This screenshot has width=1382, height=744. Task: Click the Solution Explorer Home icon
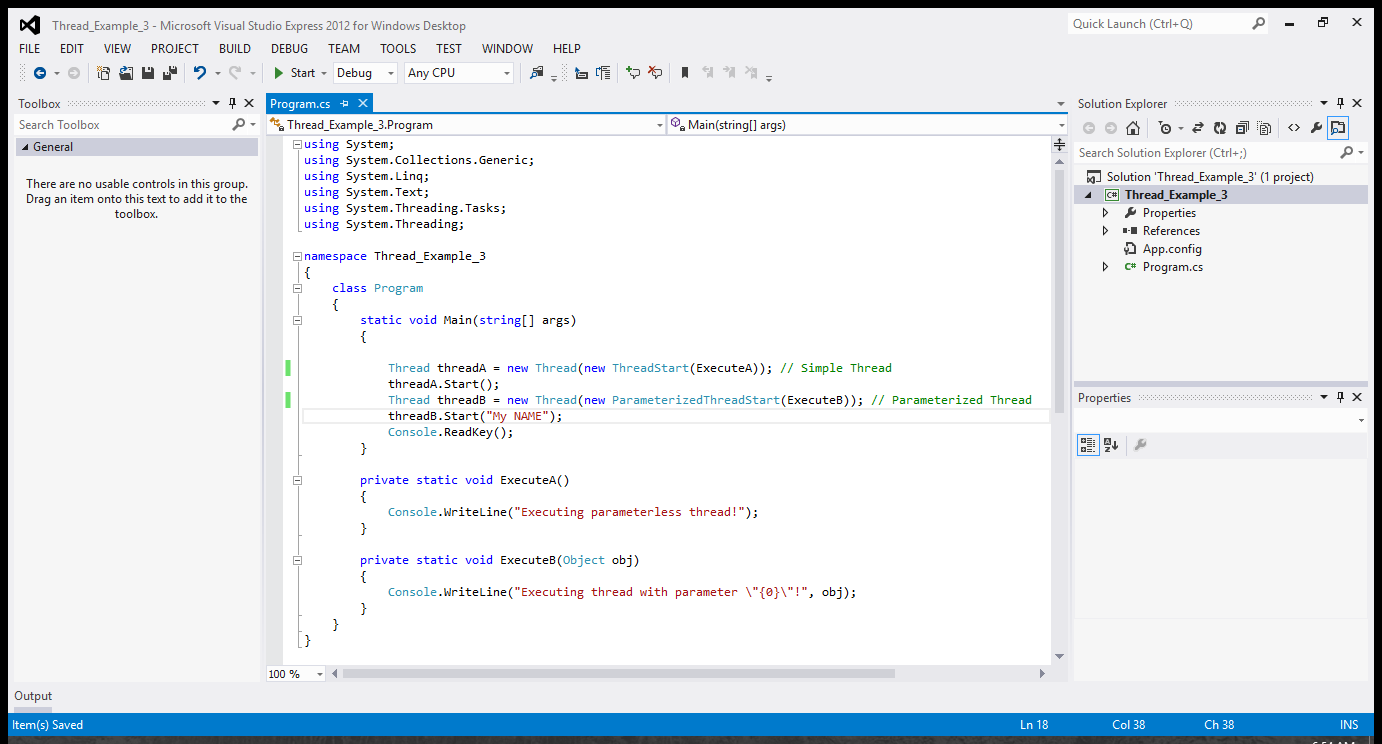click(x=1133, y=128)
